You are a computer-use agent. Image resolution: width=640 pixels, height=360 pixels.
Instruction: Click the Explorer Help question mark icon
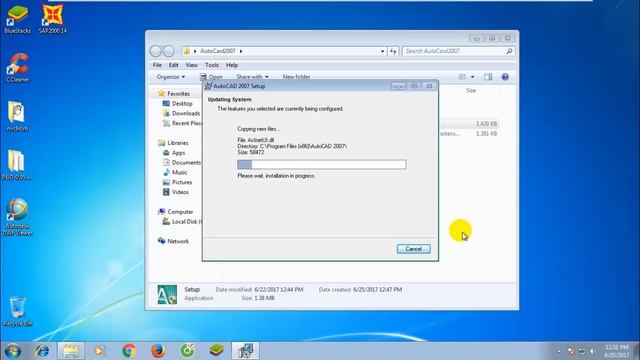tap(505, 77)
